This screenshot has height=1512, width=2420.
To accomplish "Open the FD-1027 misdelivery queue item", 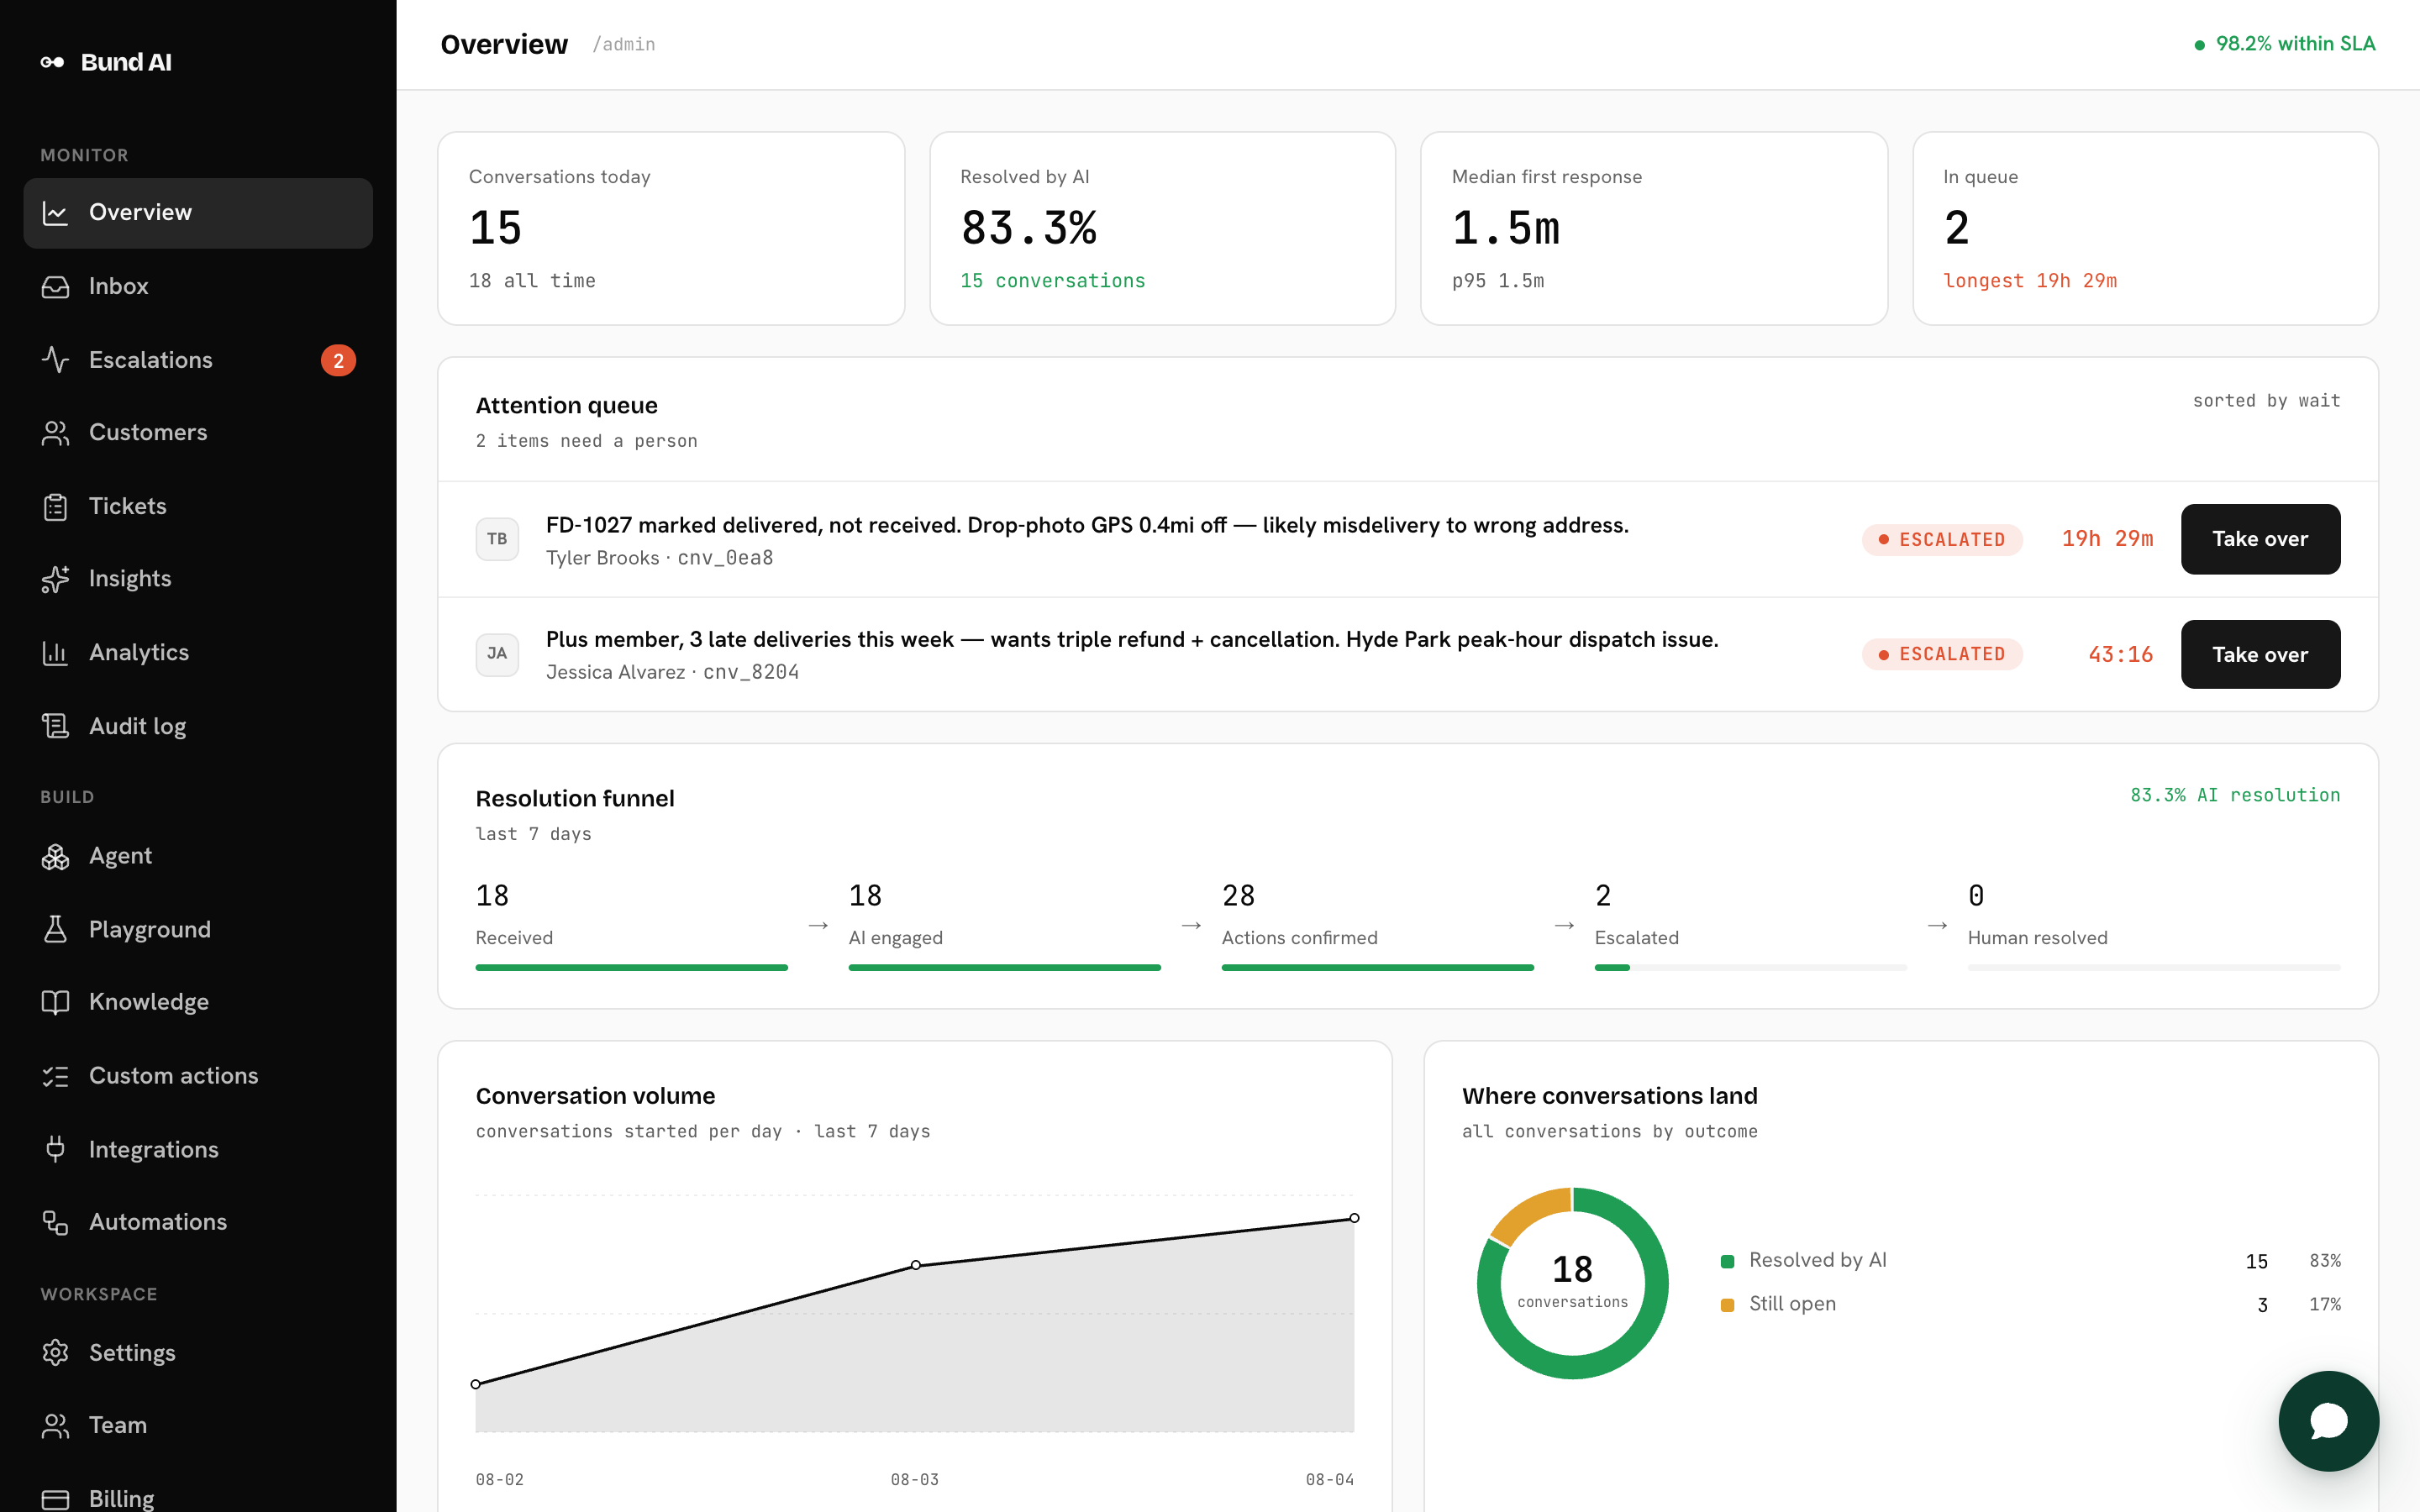I will point(1407,539).
